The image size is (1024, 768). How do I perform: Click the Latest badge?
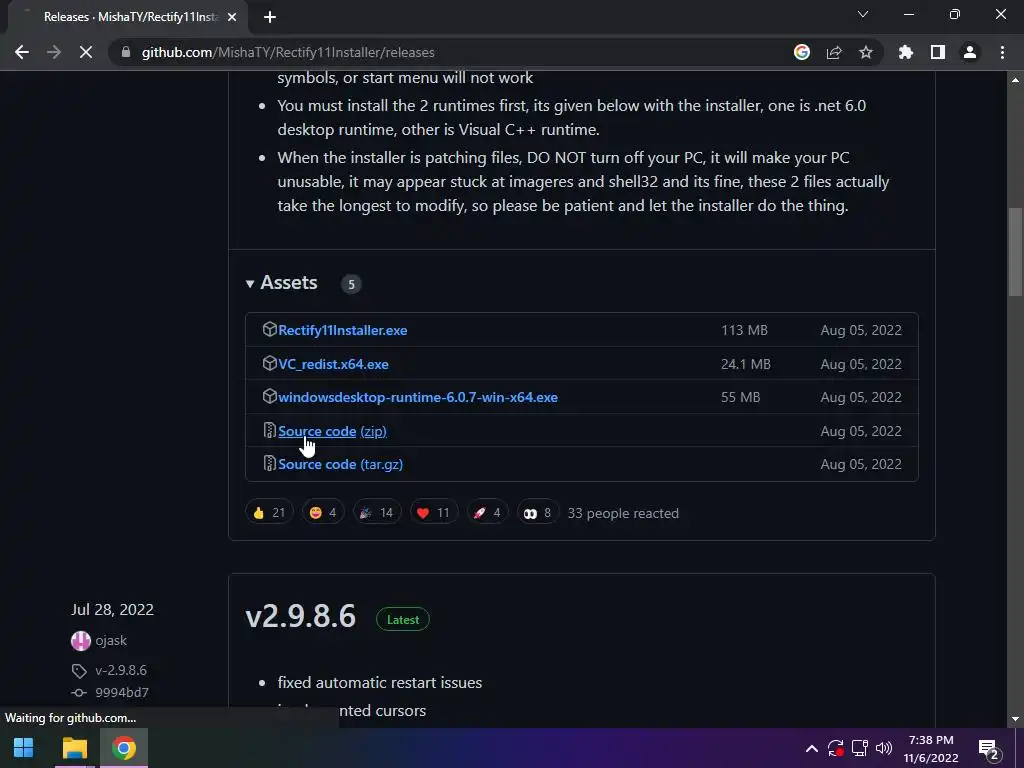(x=403, y=619)
